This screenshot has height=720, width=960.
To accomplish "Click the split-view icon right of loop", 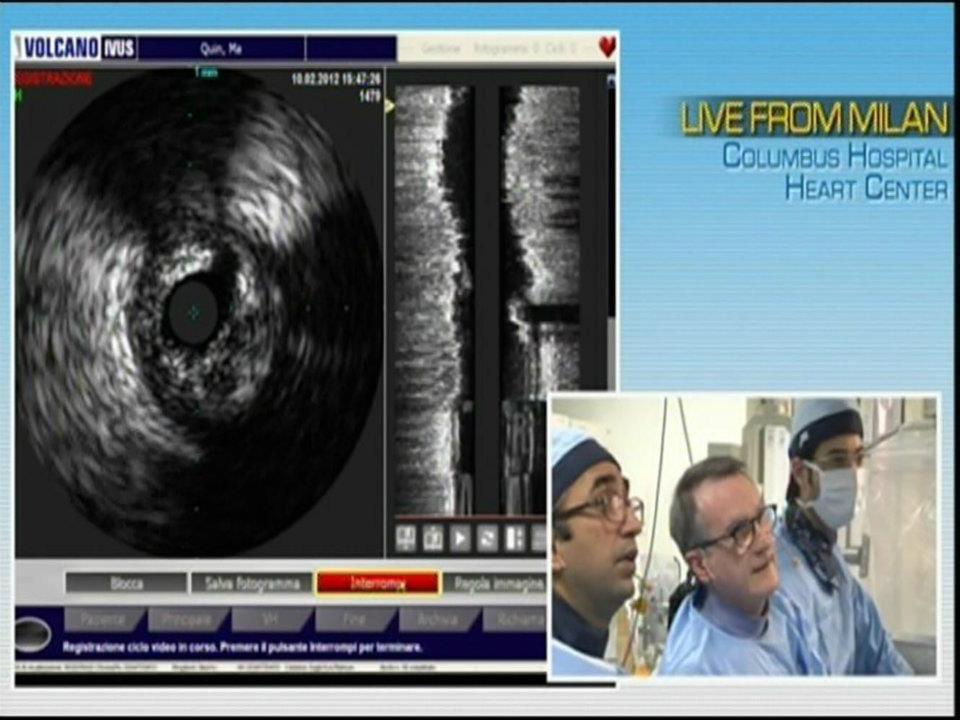I will tap(514, 538).
